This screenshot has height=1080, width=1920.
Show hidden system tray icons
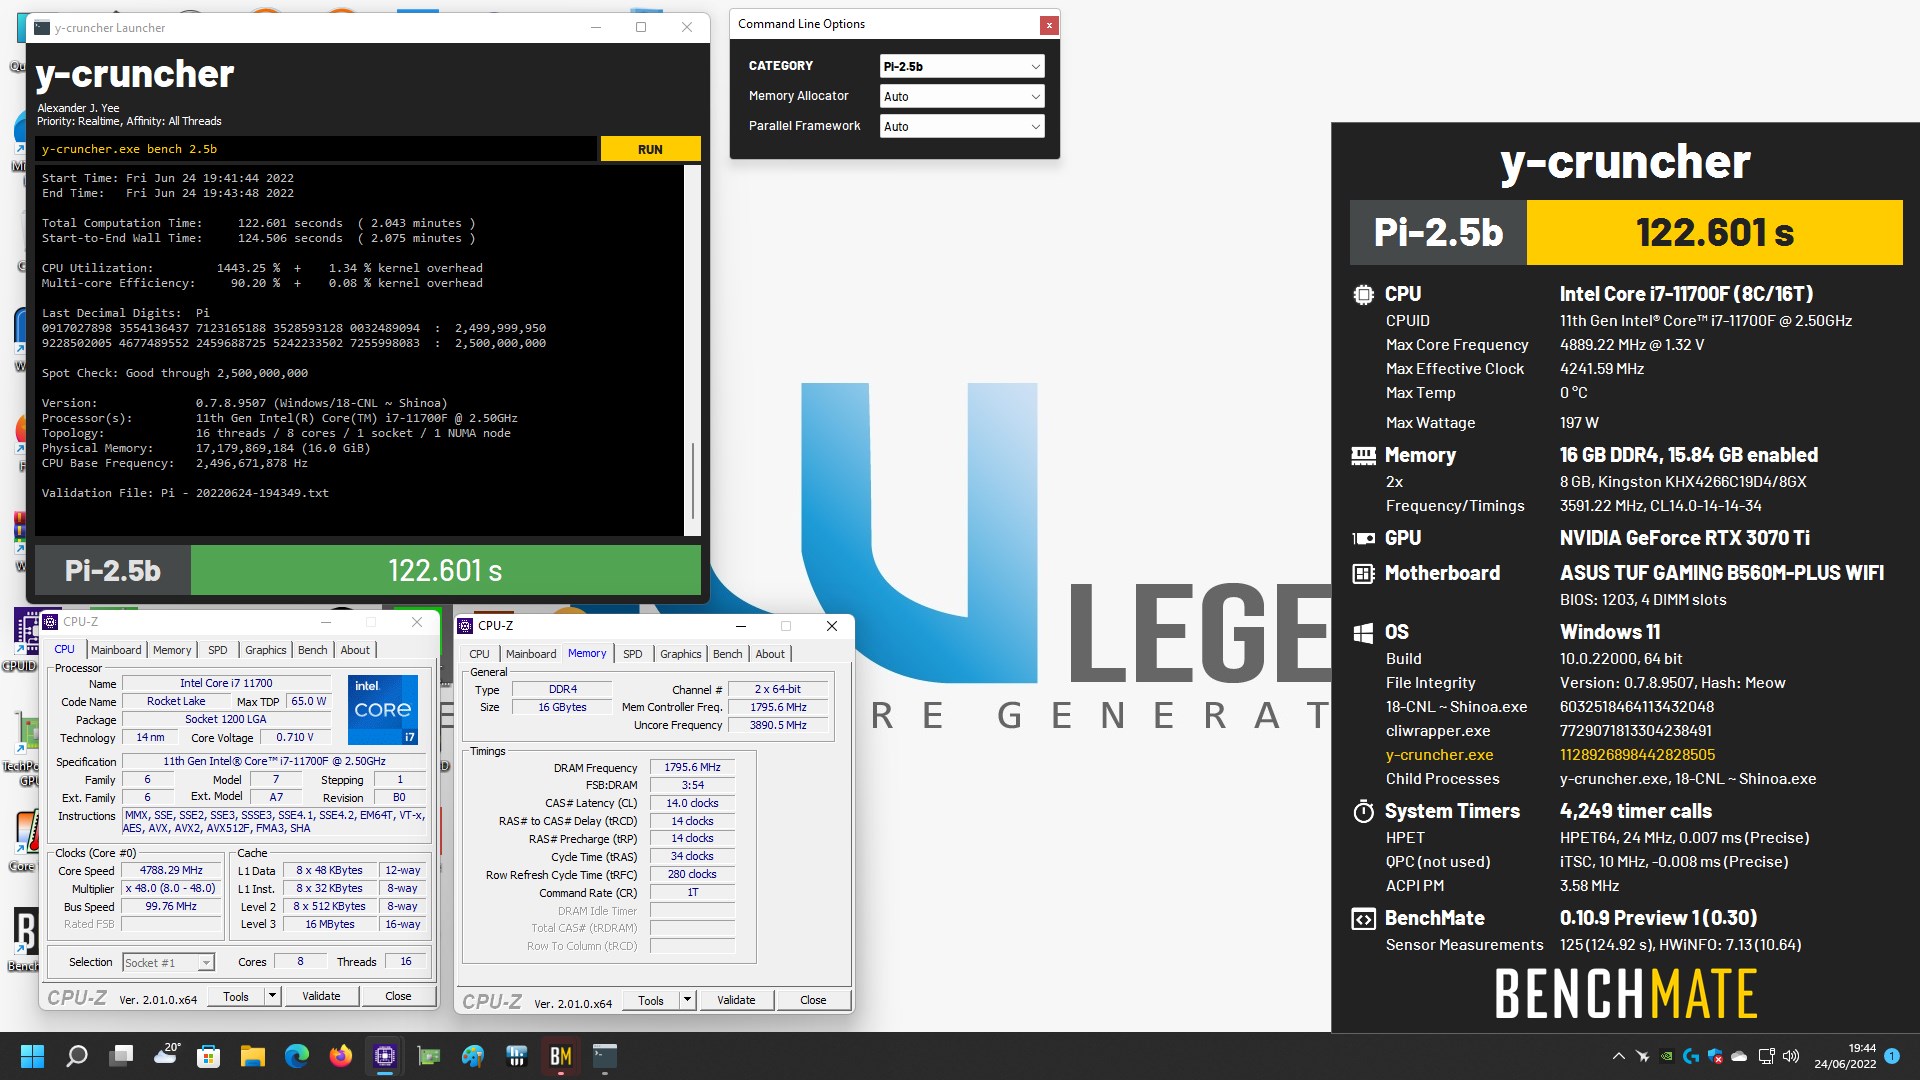[1618, 1056]
